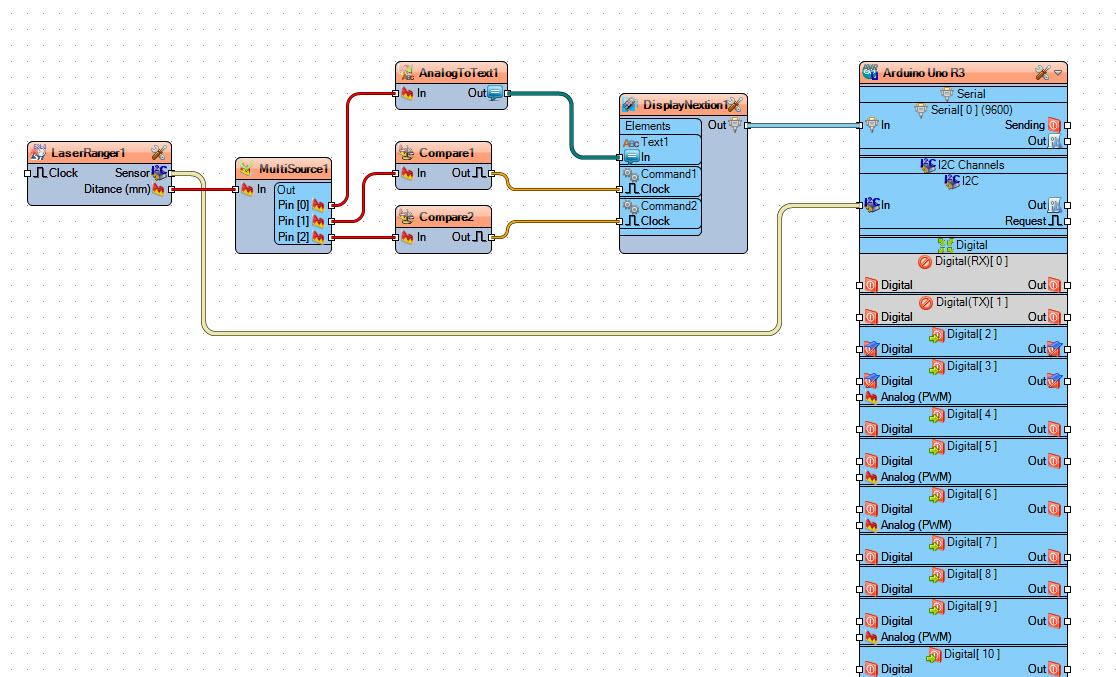The width and height of the screenshot is (1116, 677).
Task: Click Digital[ 2 ] Out pin icon
Action: coord(1055,349)
